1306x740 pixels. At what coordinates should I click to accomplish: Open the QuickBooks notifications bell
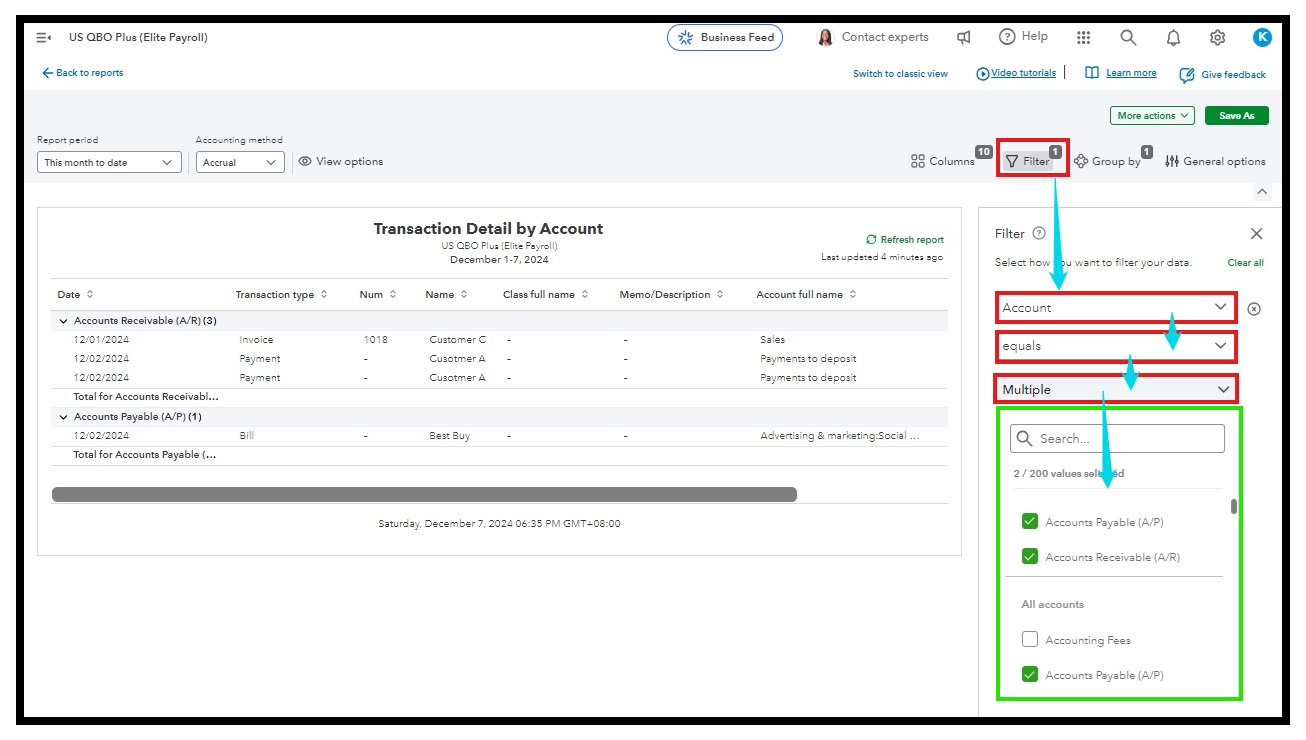click(1172, 37)
